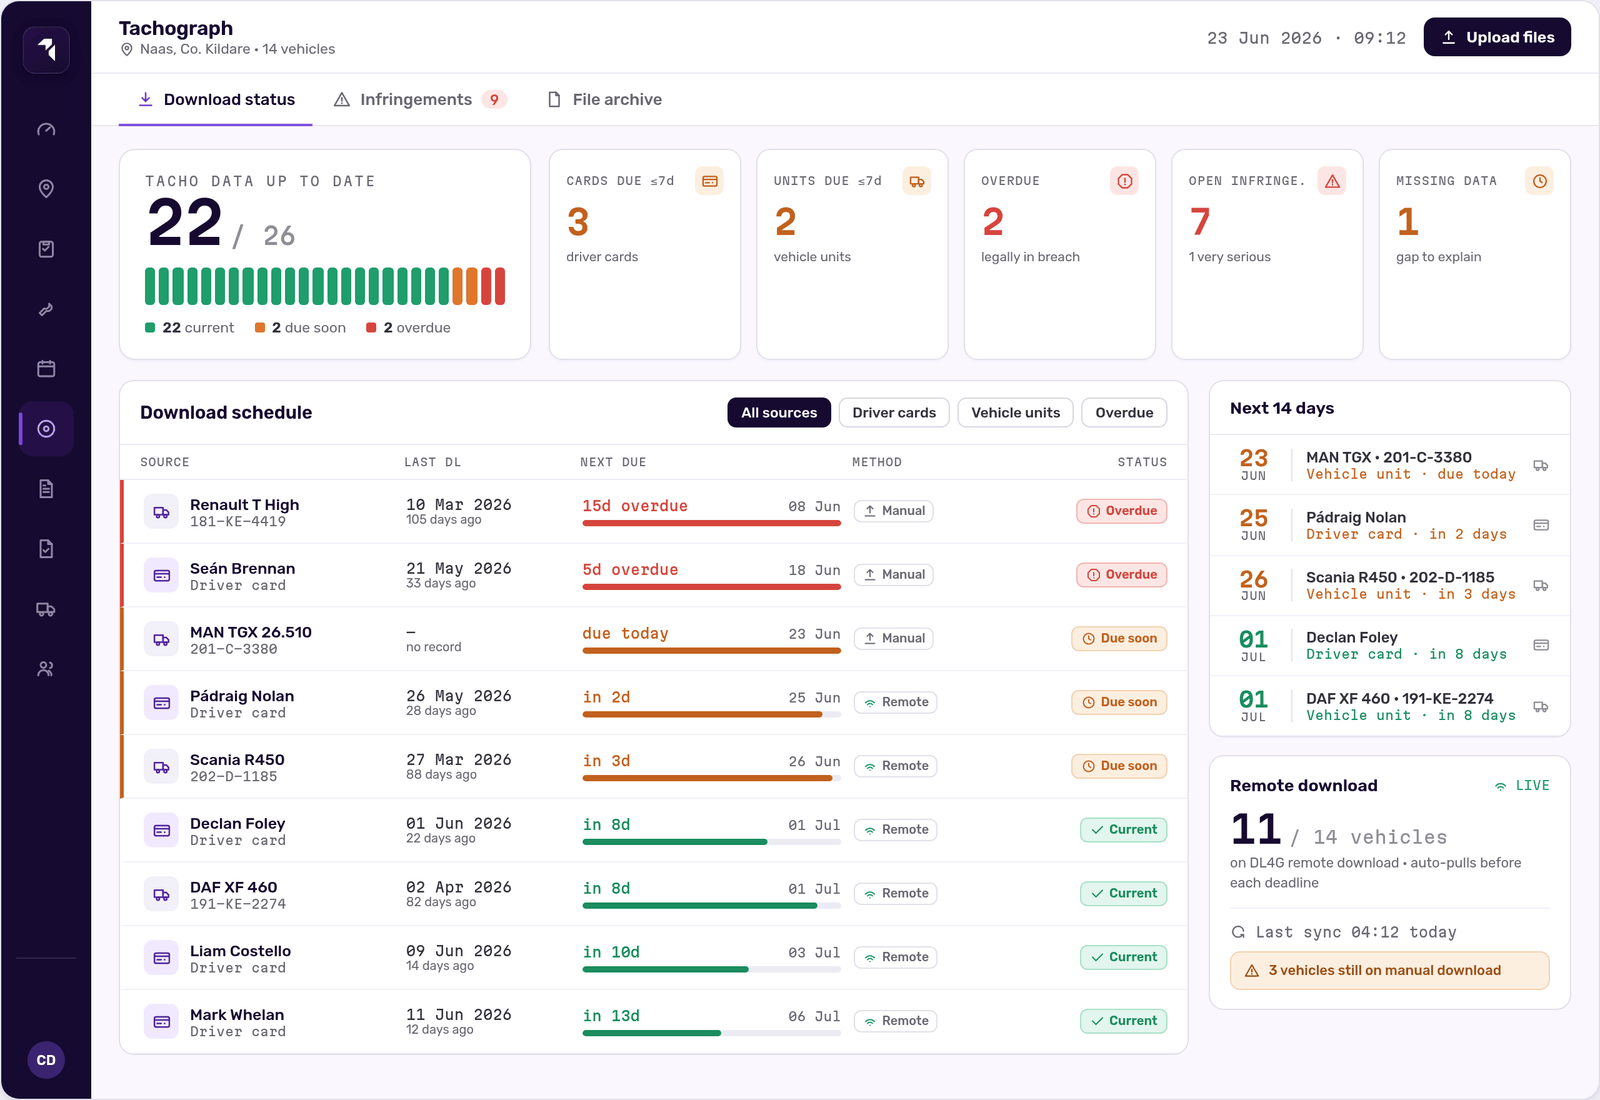The image size is (1600, 1100).
Task: Open the calendar sidebar icon
Action: (46, 369)
